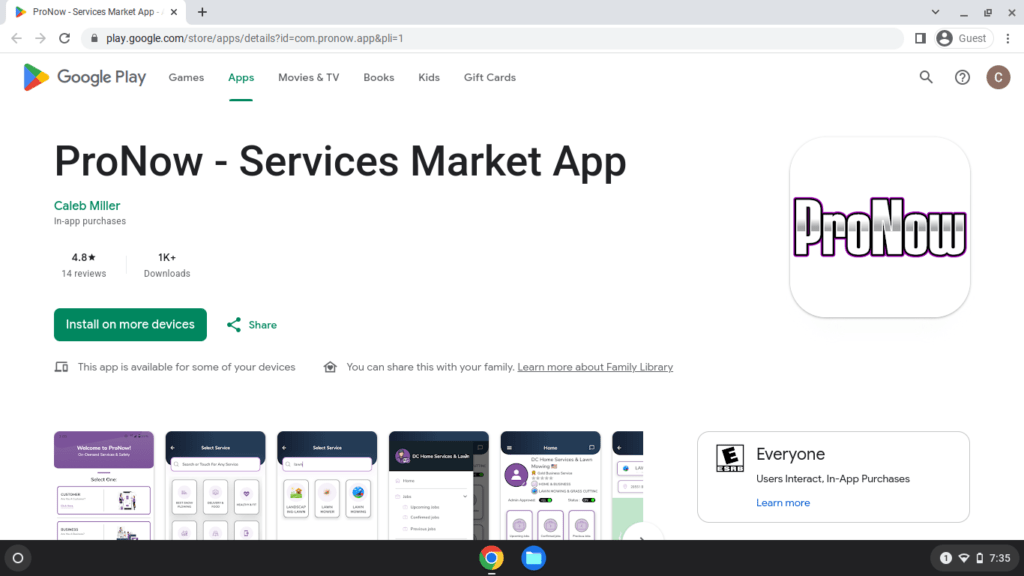Click the lock icon in address bar

(95, 39)
